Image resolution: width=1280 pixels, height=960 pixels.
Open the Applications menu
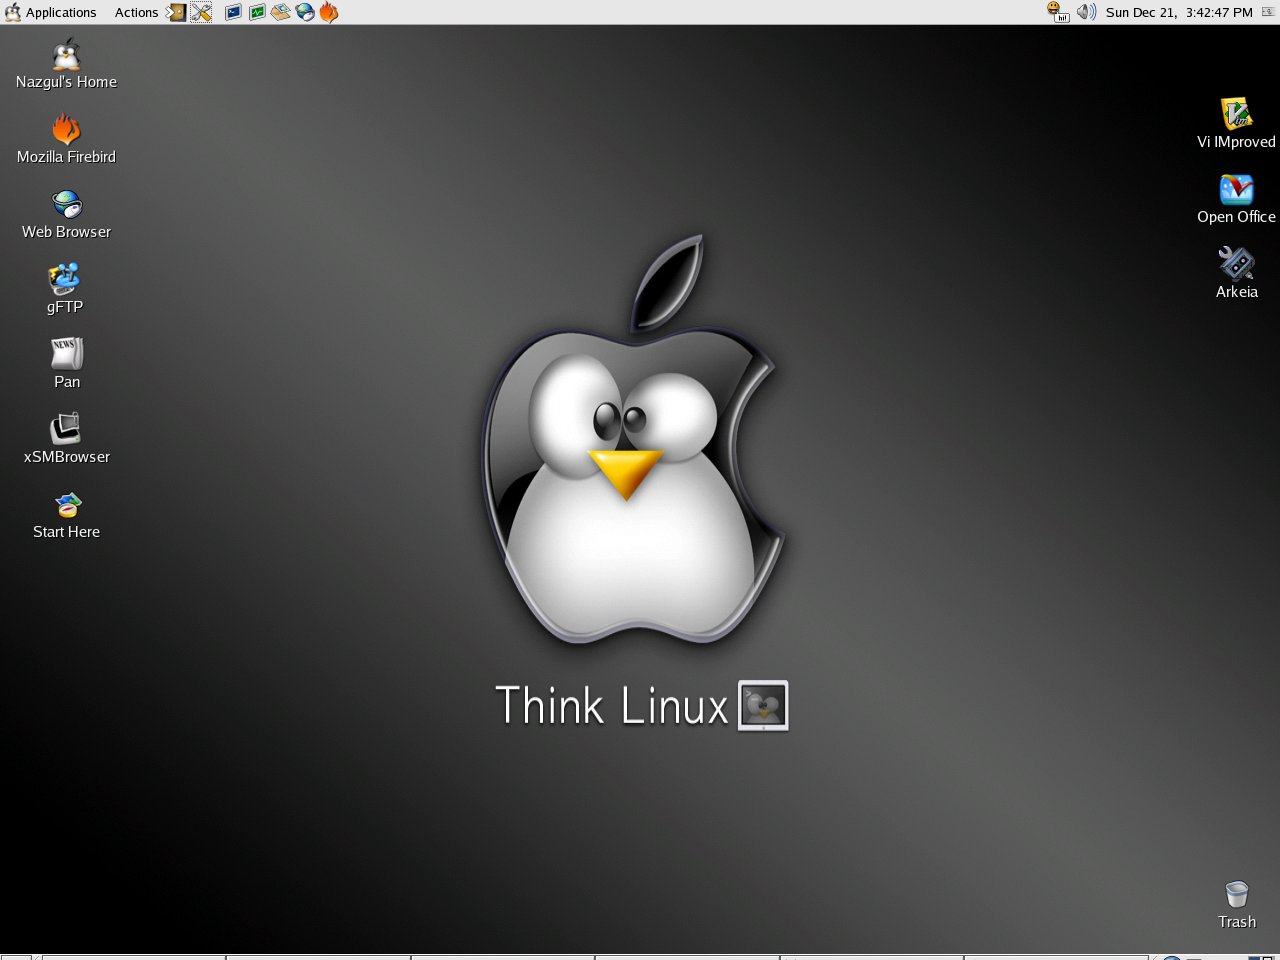point(51,12)
